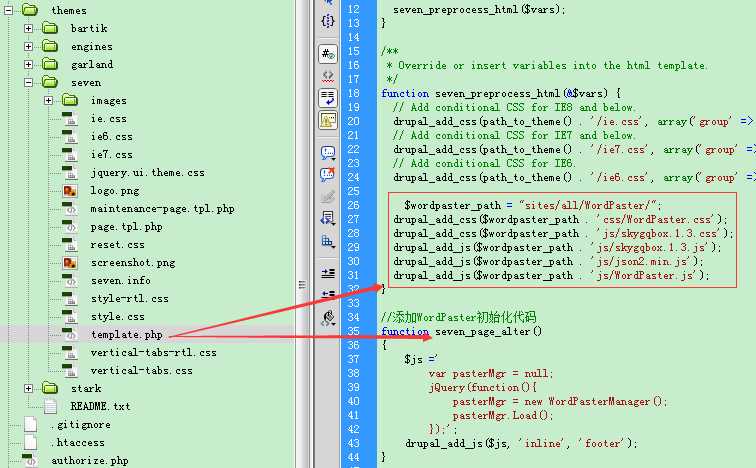Open the Apply Comment speech-bubble icon
Screen dimensions: 756x468
point(328,153)
